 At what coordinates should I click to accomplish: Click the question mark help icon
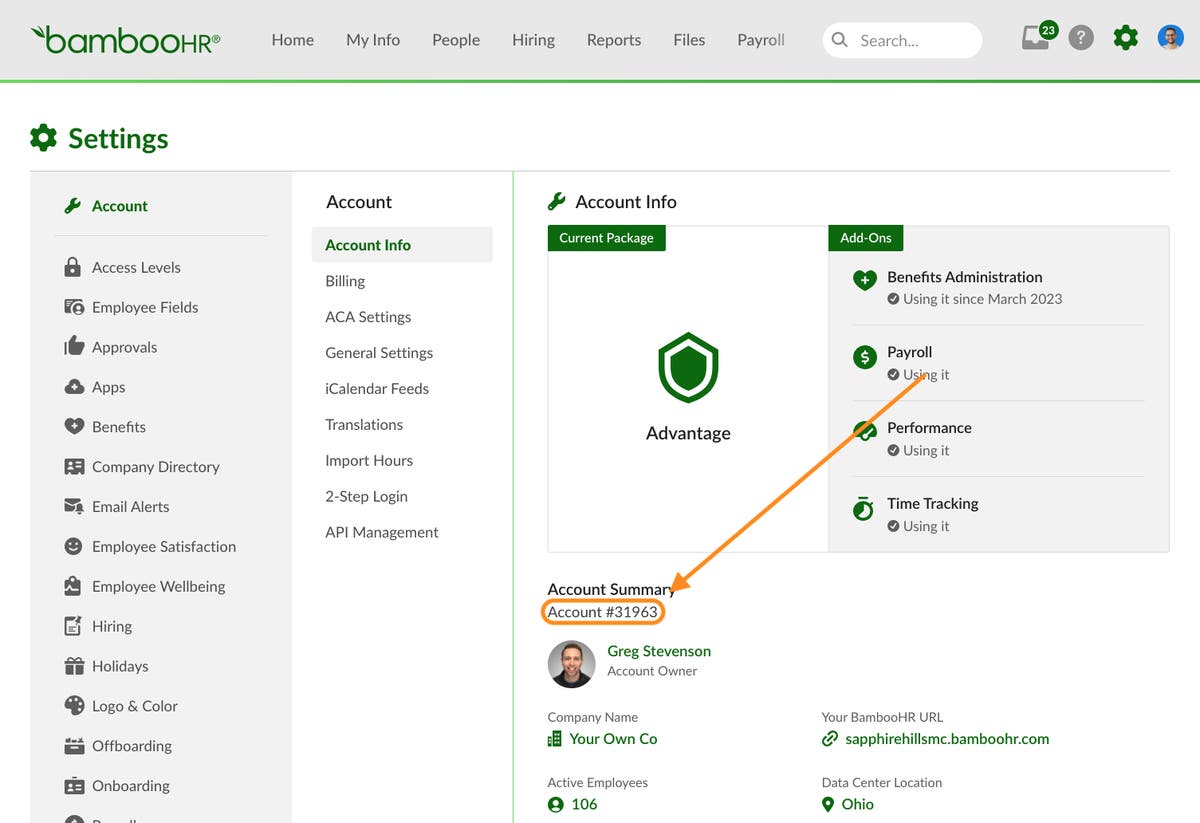[1081, 37]
